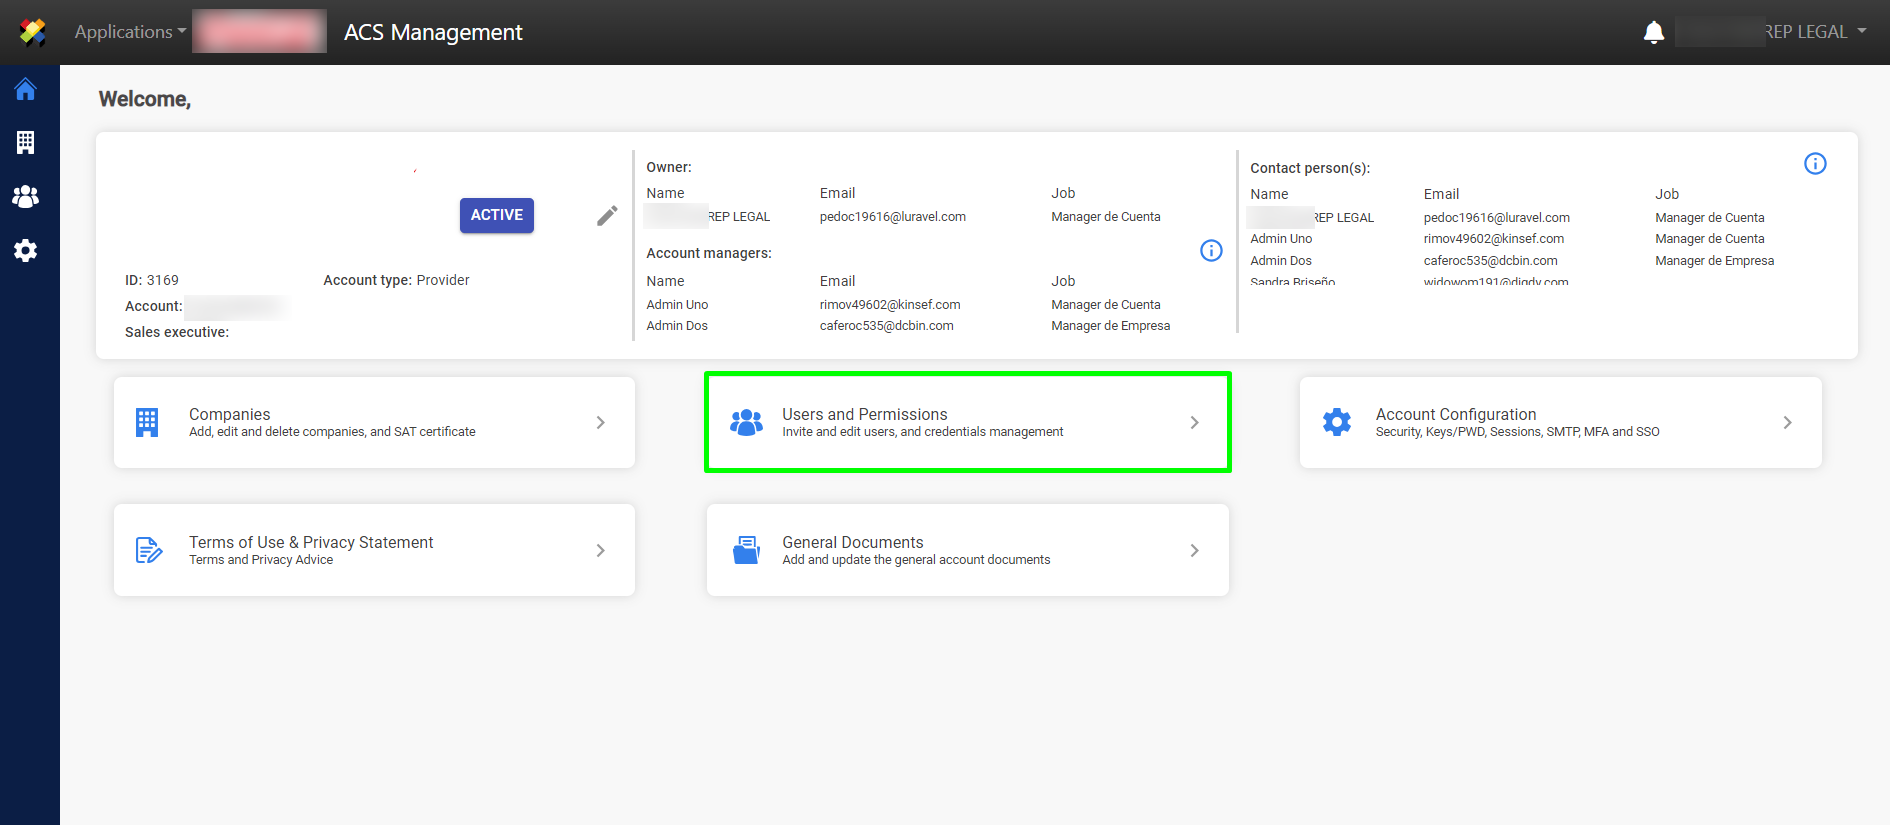This screenshot has height=825, width=1890.
Task: Open the Settings gear icon in the sidebar
Action: click(26, 251)
